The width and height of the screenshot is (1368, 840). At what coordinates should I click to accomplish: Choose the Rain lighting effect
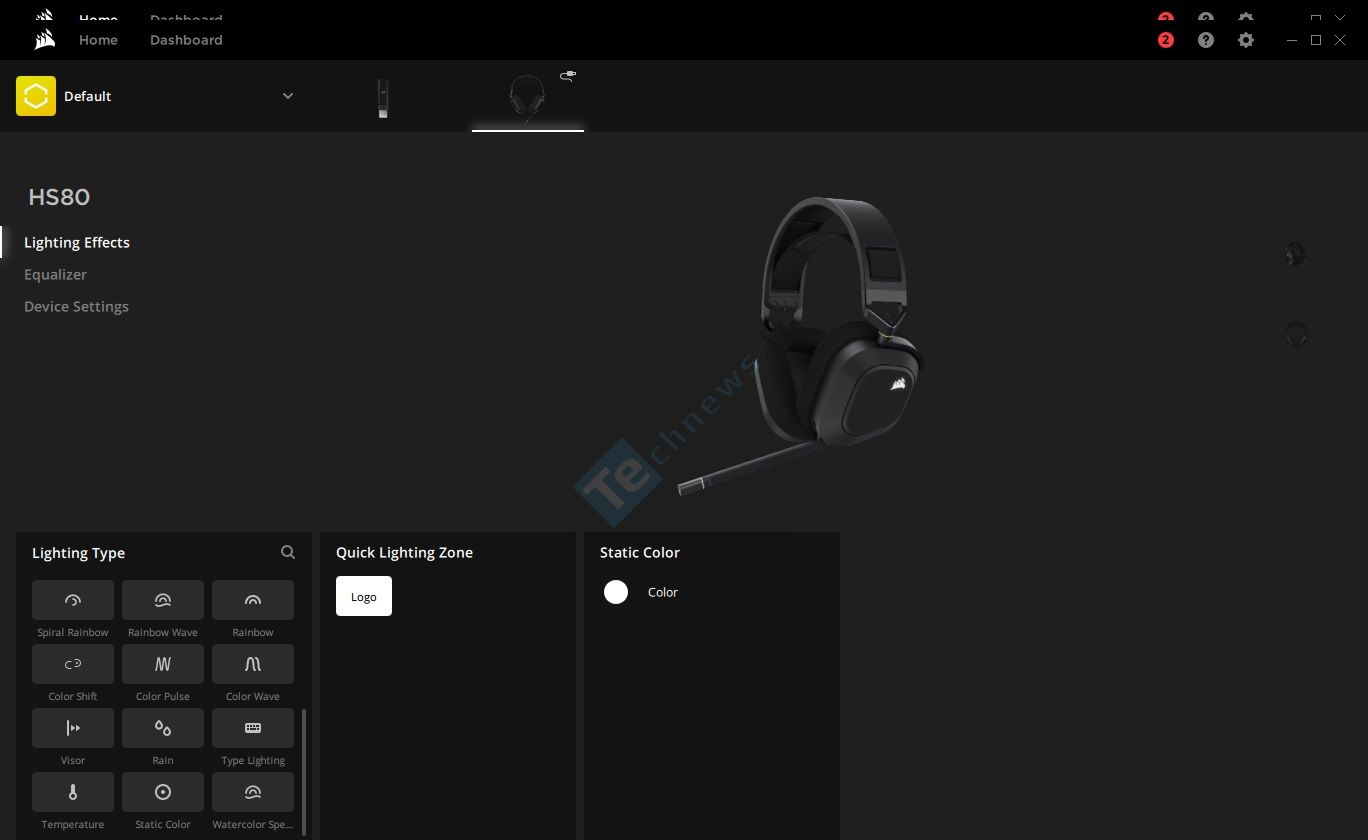coord(163,728)
